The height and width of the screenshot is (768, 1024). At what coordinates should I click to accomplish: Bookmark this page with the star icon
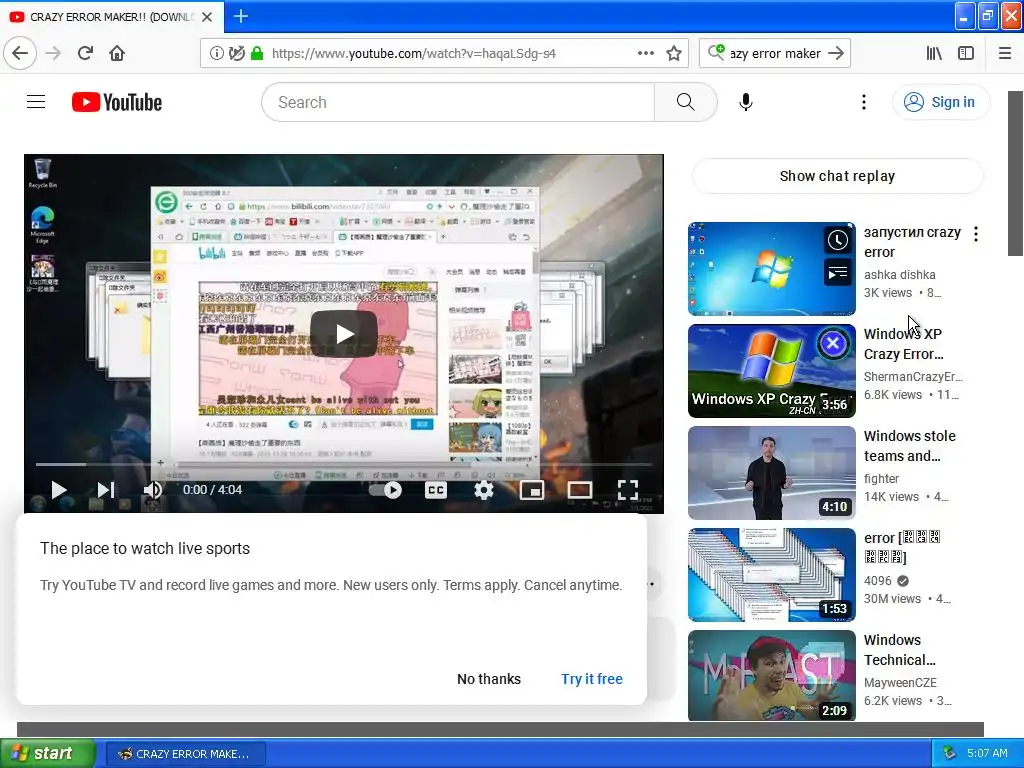point(674,53)
